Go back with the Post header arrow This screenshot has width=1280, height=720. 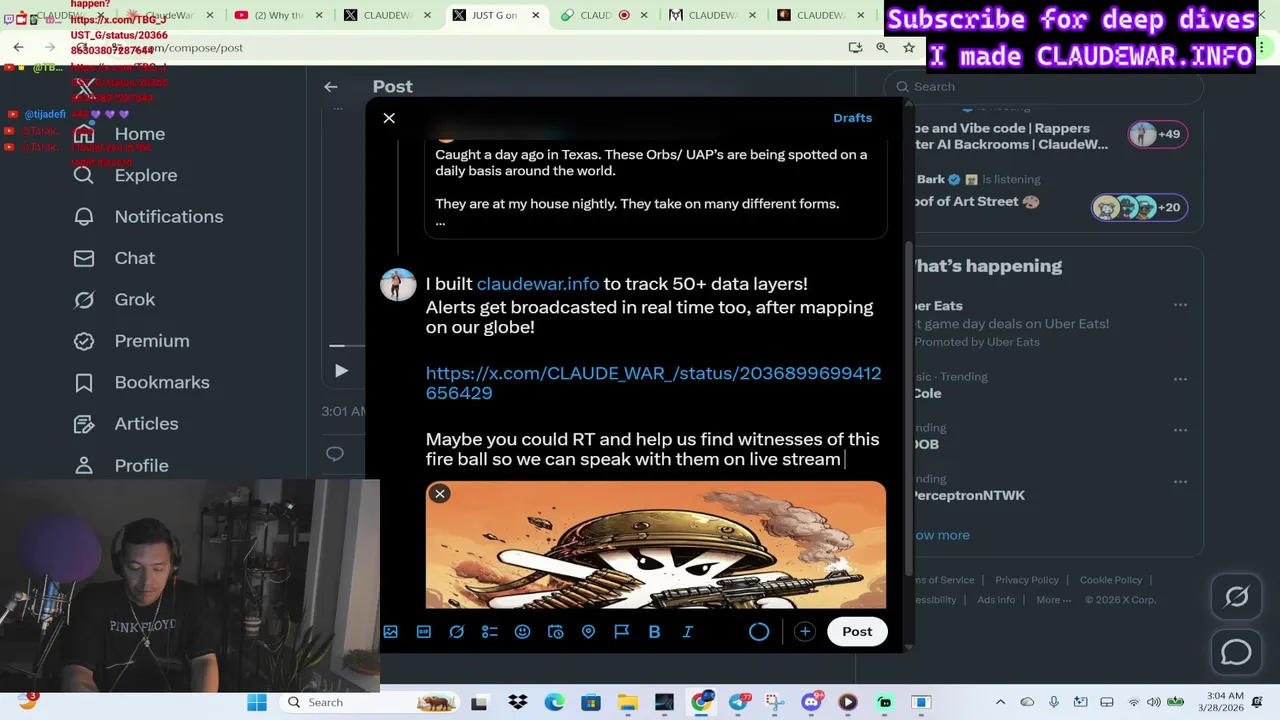pos(331,87)
